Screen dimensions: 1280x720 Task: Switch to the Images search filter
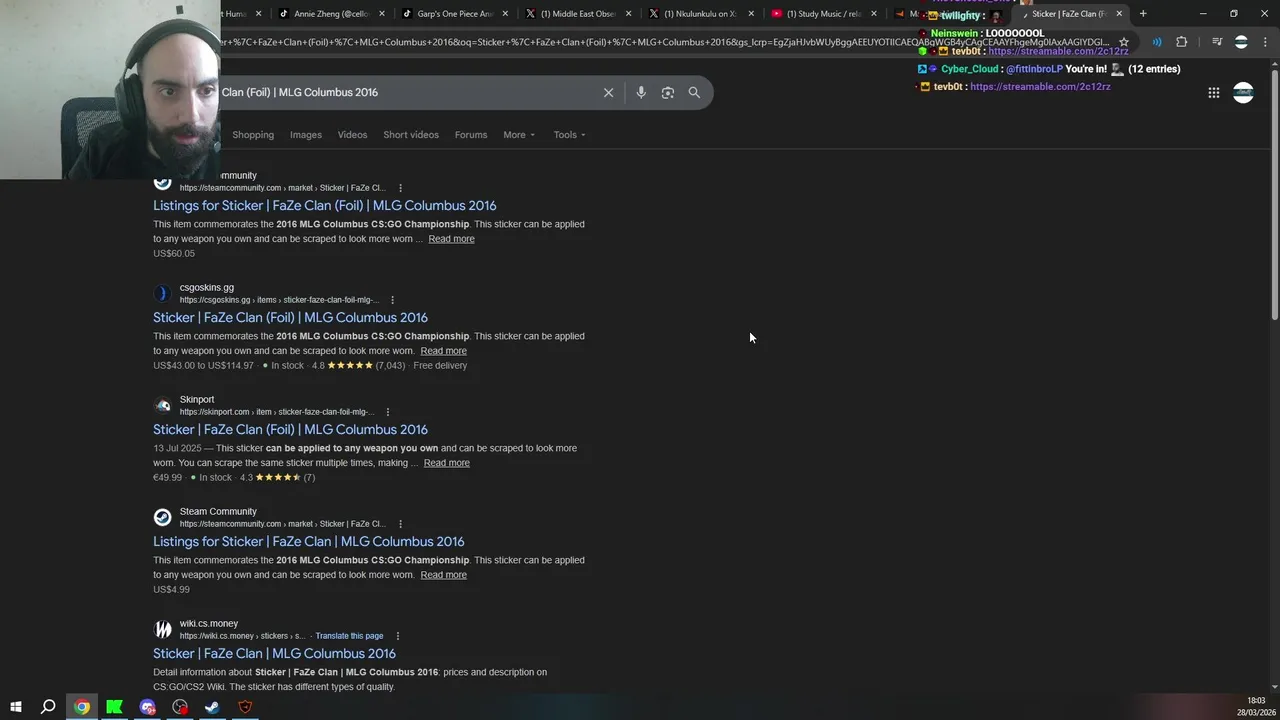pos(306,135)
